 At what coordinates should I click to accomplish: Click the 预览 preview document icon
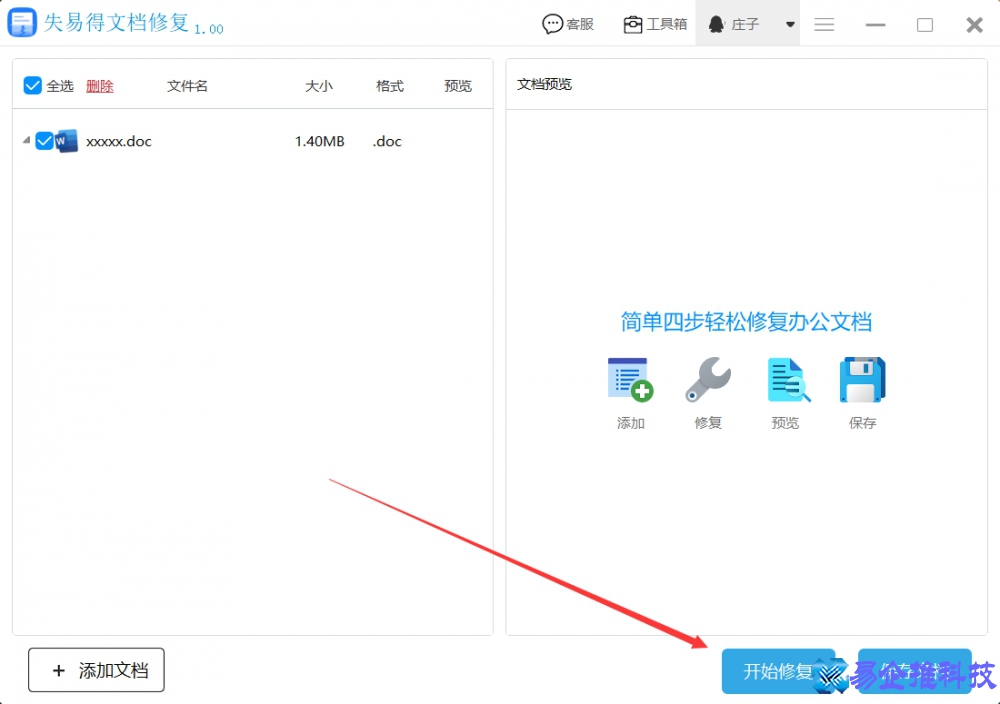786,380
